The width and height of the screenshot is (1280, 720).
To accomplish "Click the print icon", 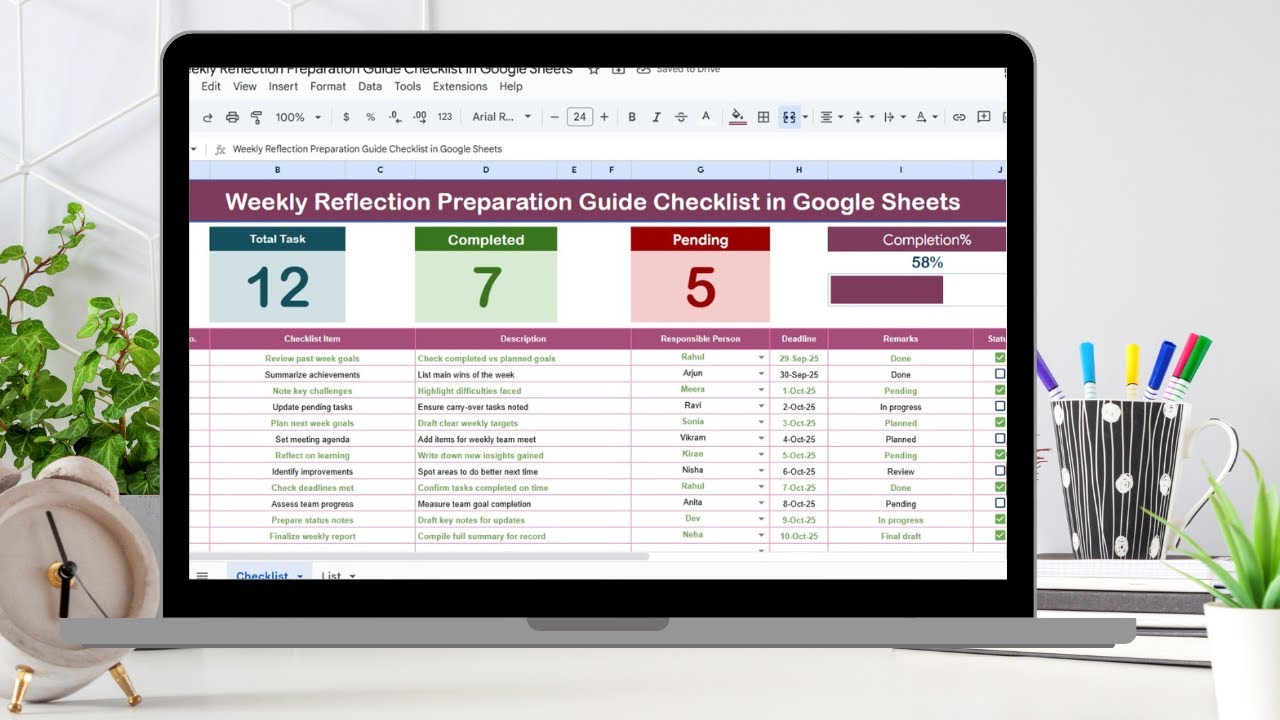I will [x=232, y=117].
